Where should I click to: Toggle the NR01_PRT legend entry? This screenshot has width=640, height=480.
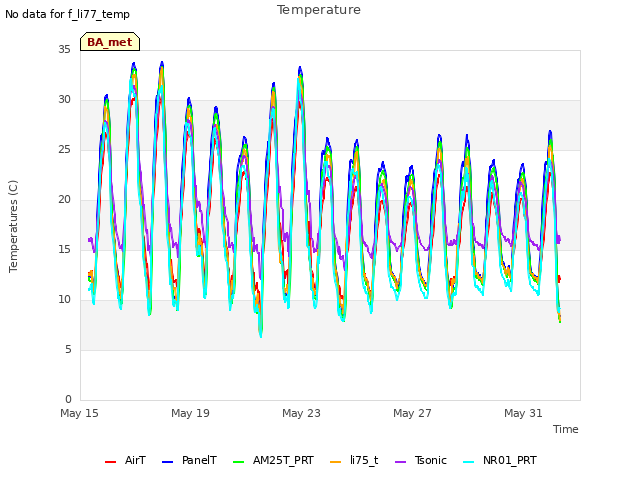point(500,460)
